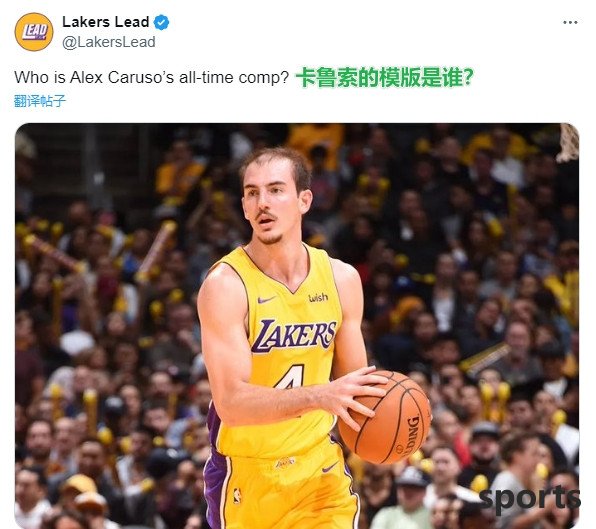Viewport: 596px width, 529px height.
Task: Open the three-dot more options menu
Action: (570, 23)
